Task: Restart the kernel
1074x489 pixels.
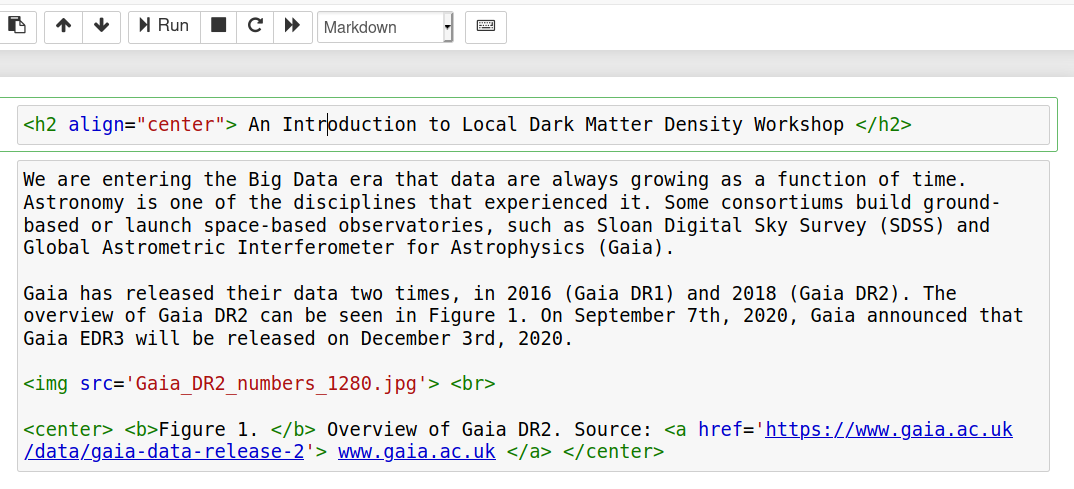Action: (x=255, y=27)
